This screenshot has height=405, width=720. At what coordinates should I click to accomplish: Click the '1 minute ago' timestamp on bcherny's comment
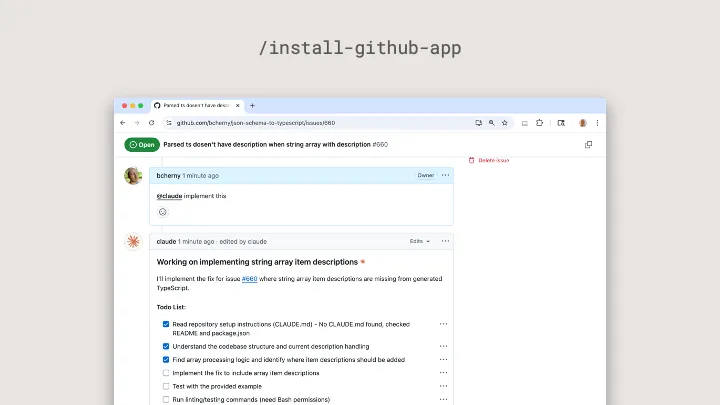point(201,175)
